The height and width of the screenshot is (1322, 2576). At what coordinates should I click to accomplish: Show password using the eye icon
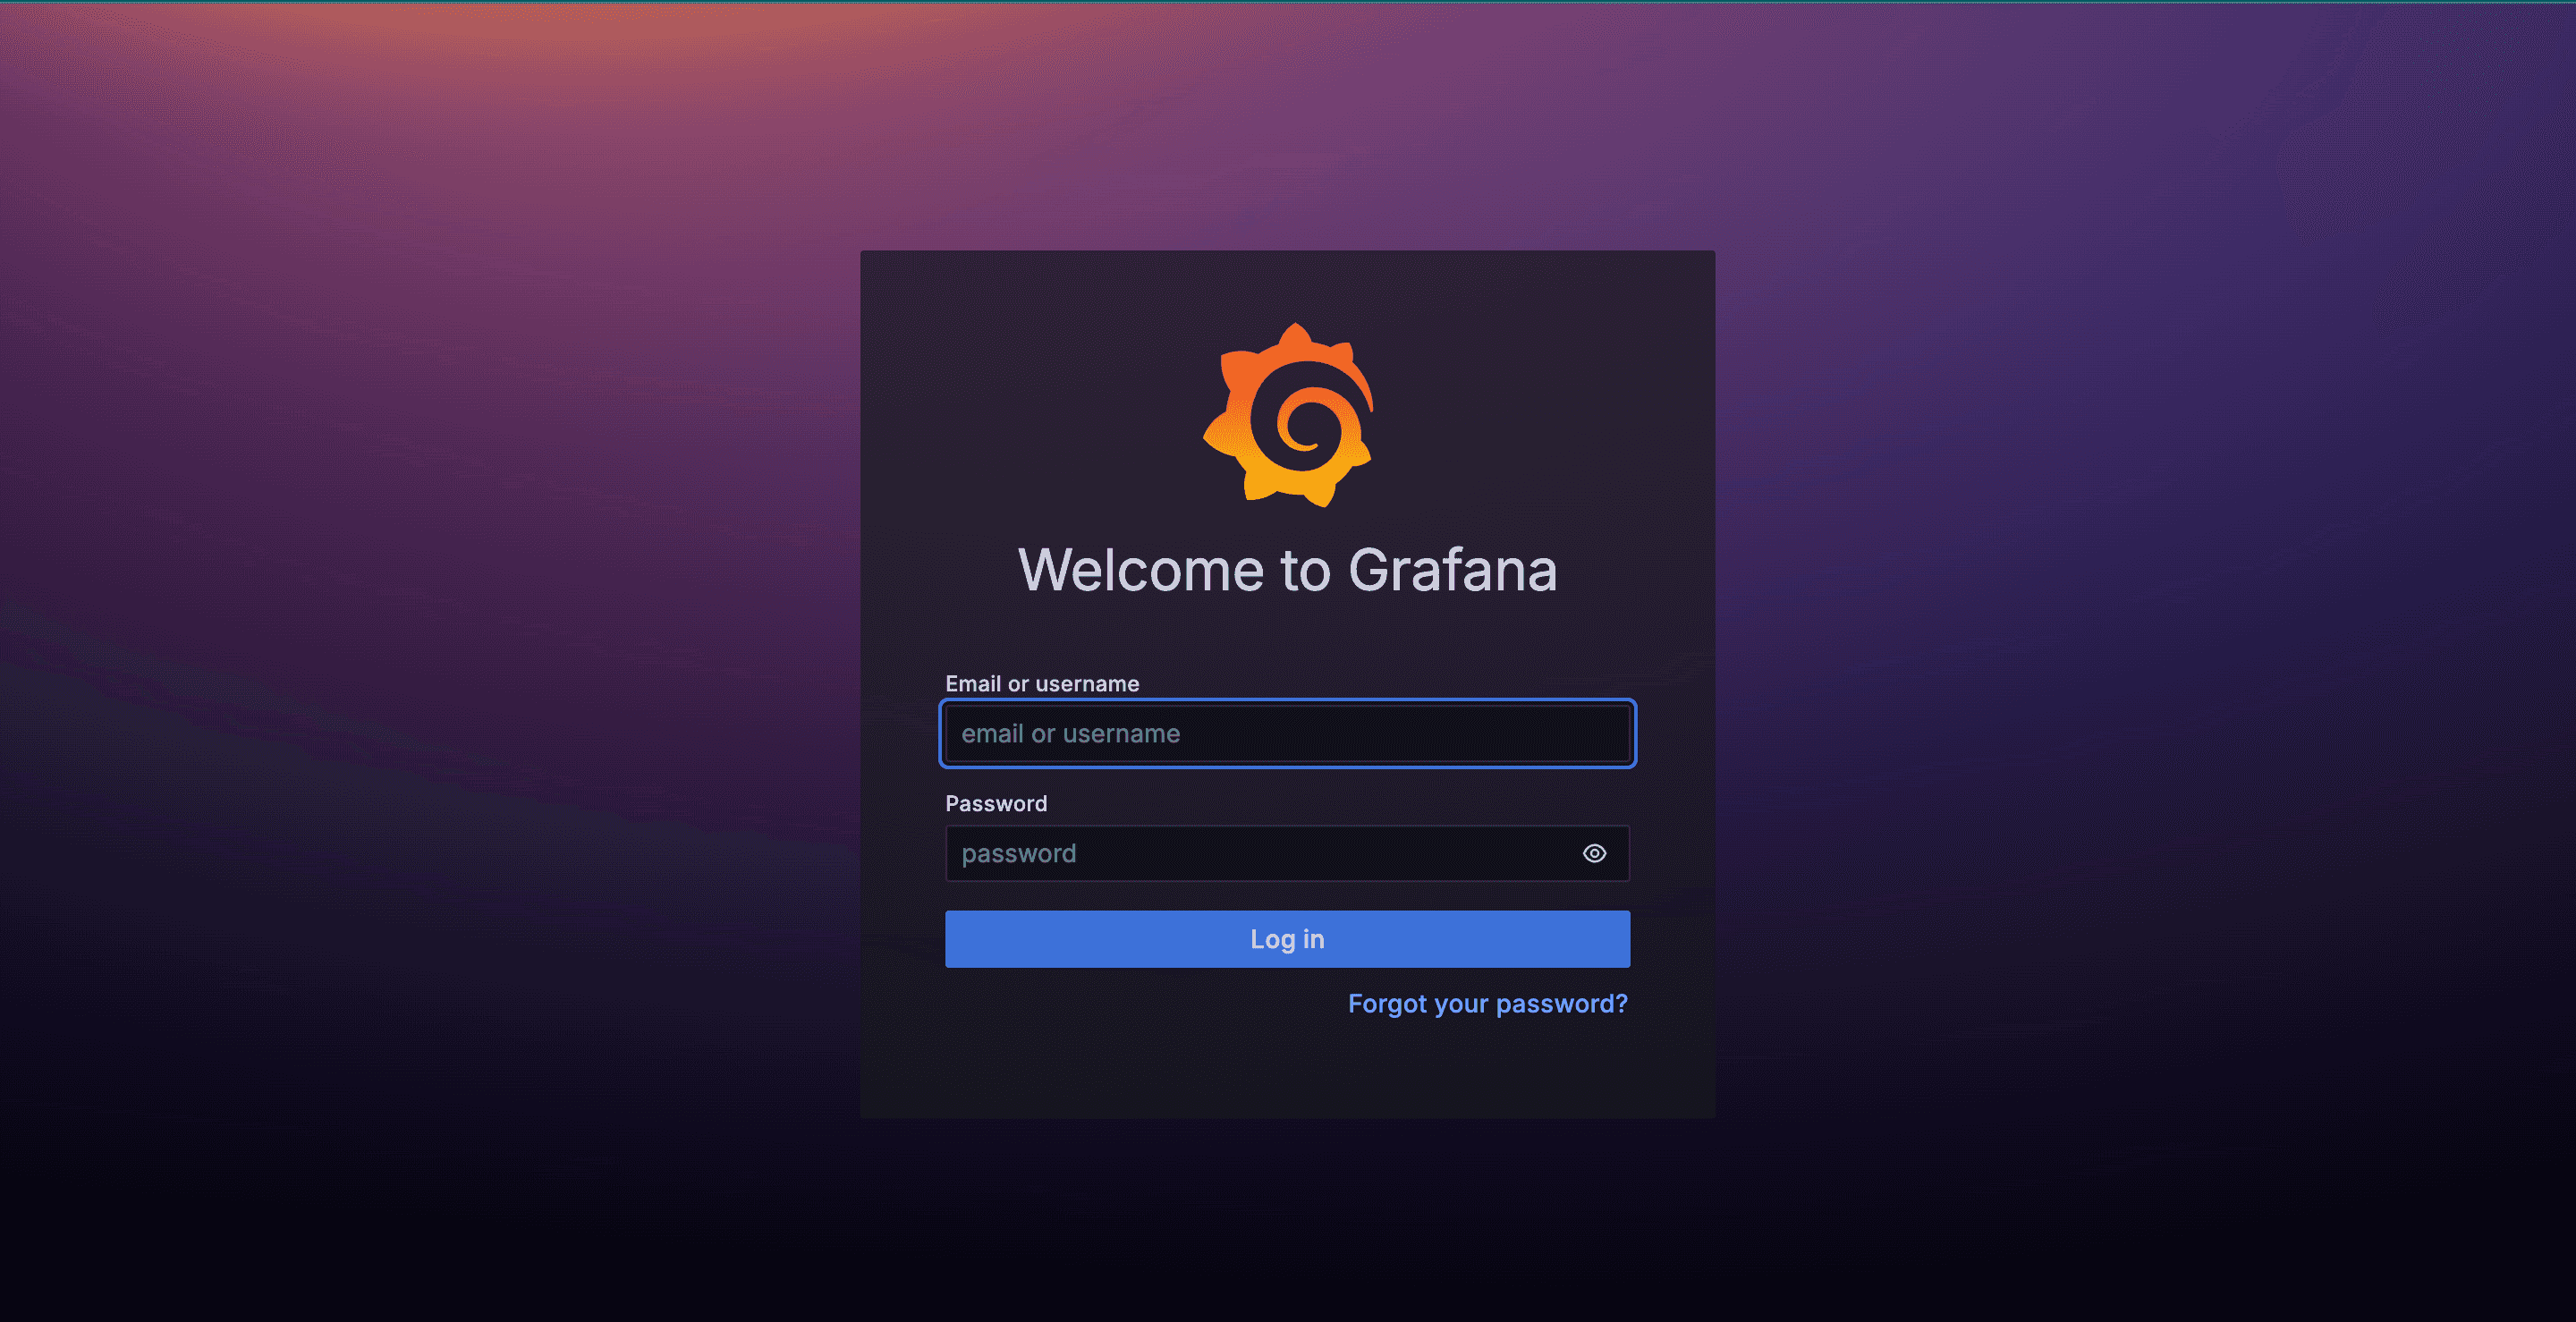point(1594,853)
